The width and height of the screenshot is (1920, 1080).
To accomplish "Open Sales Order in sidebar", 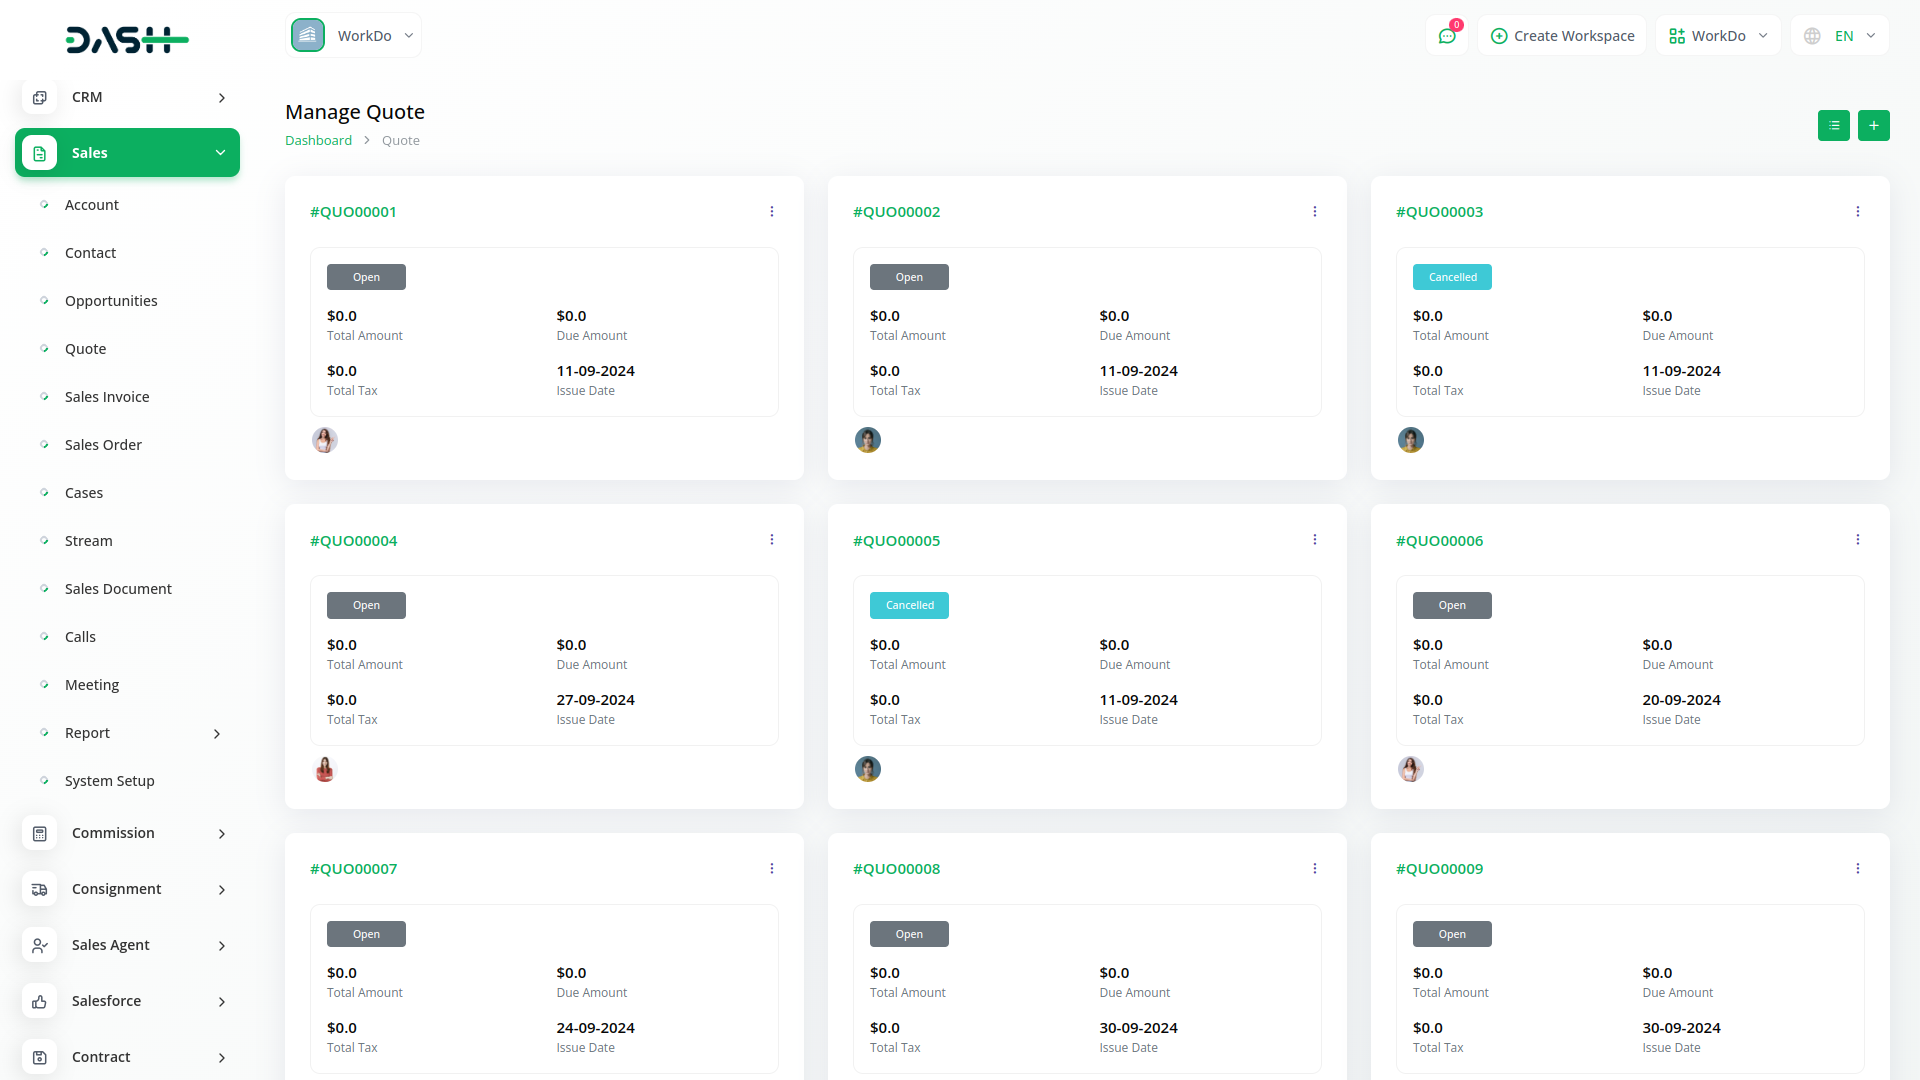I will coord(103,445).
